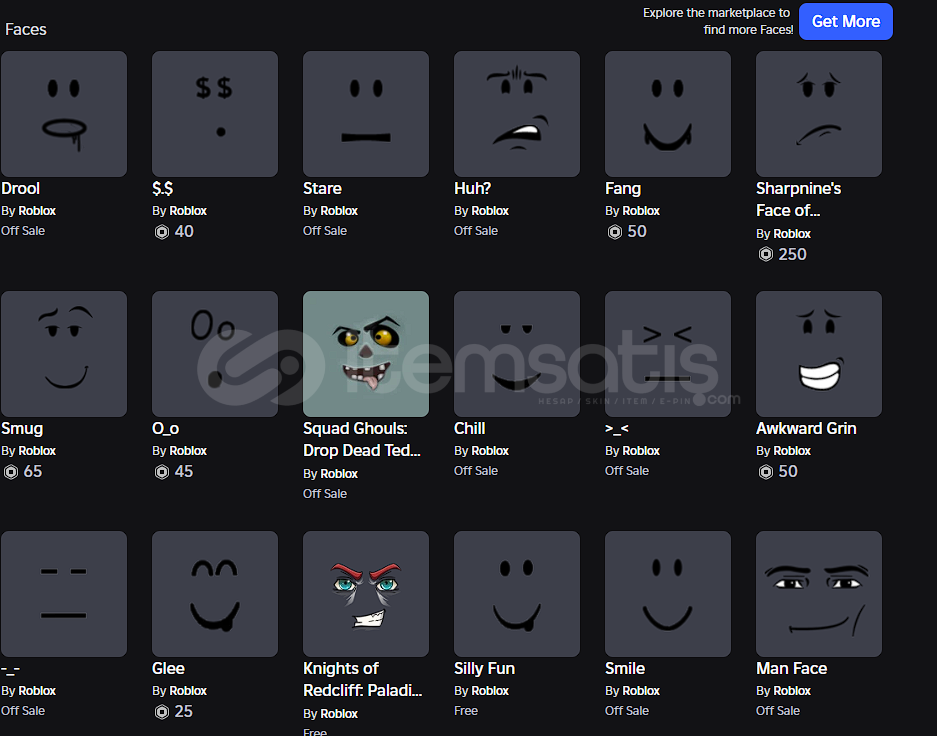Open the Fang face thumbnail
The image size is (937, 736).
point(668,114)
